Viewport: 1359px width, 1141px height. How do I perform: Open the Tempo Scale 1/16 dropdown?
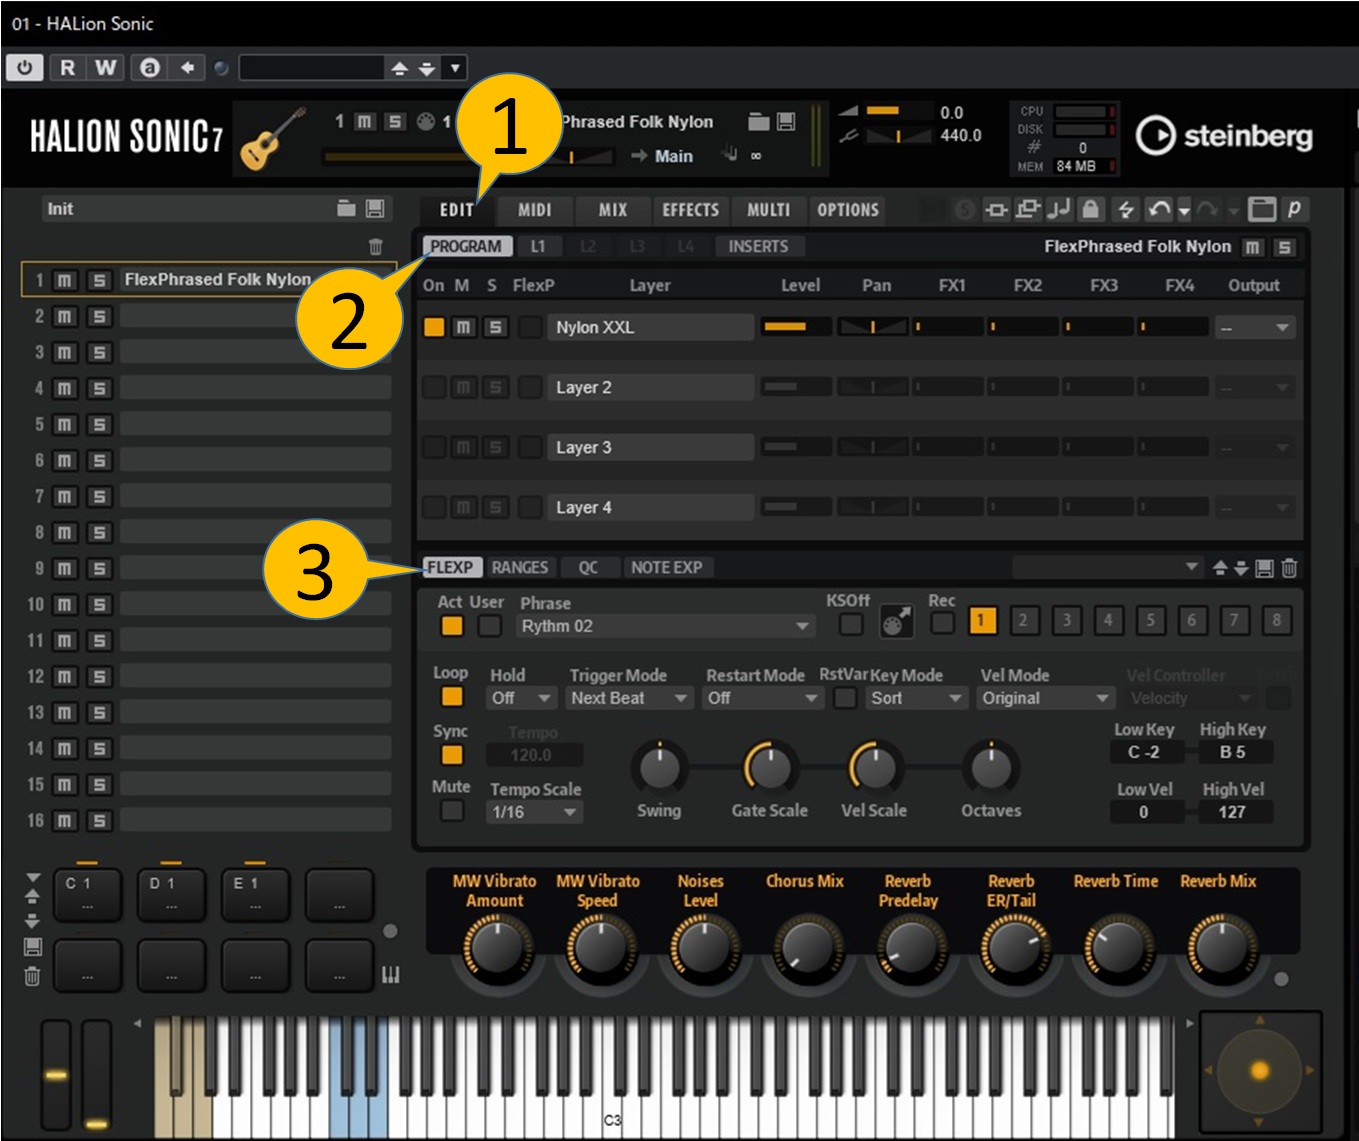pyautogui.click(x=533, y=812)
